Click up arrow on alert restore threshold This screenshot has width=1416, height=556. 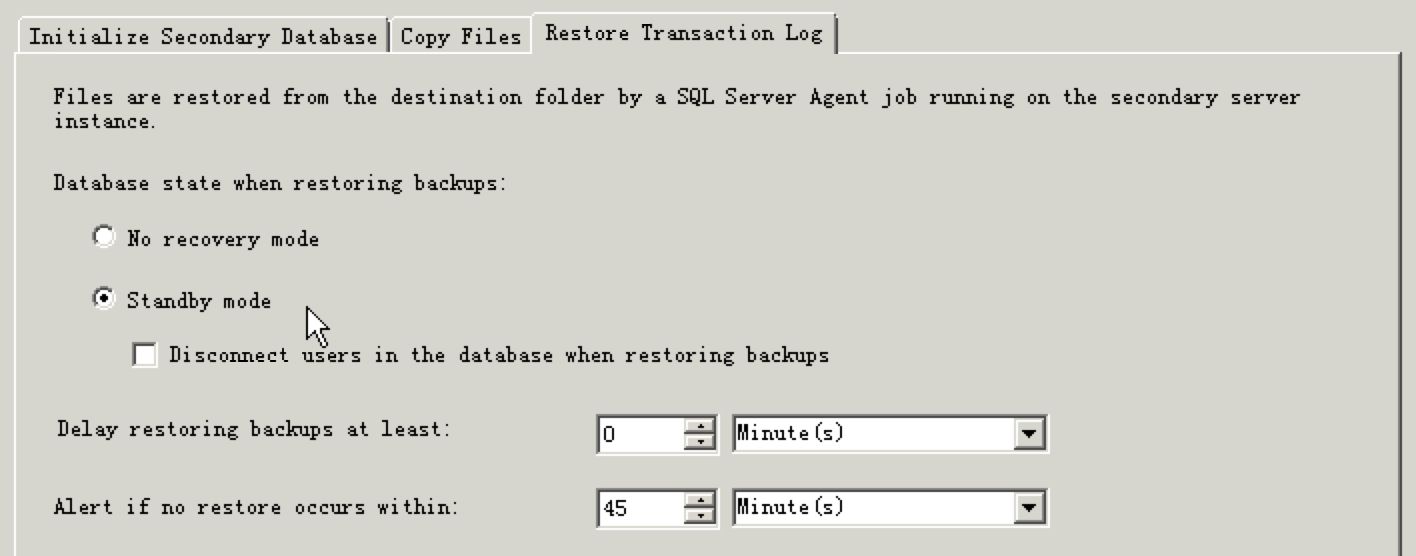(701, 499)
